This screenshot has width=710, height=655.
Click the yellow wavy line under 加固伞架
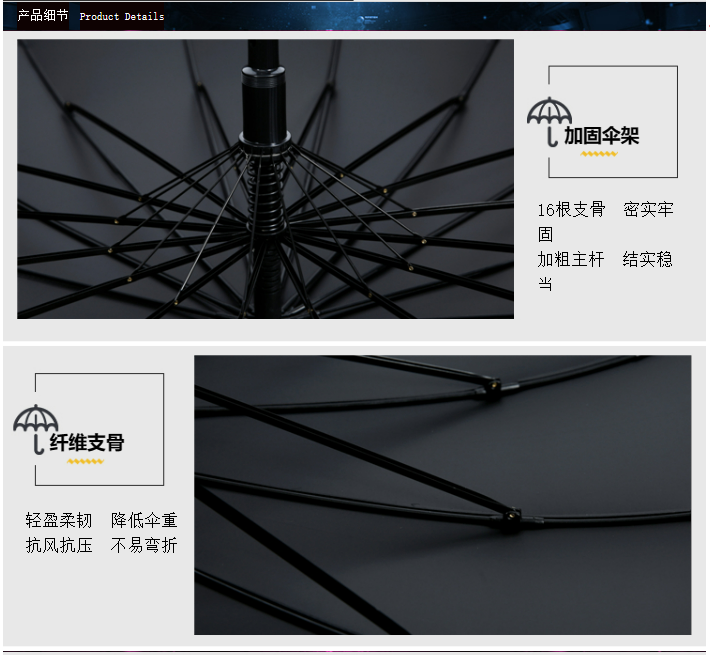pos(599,154)
